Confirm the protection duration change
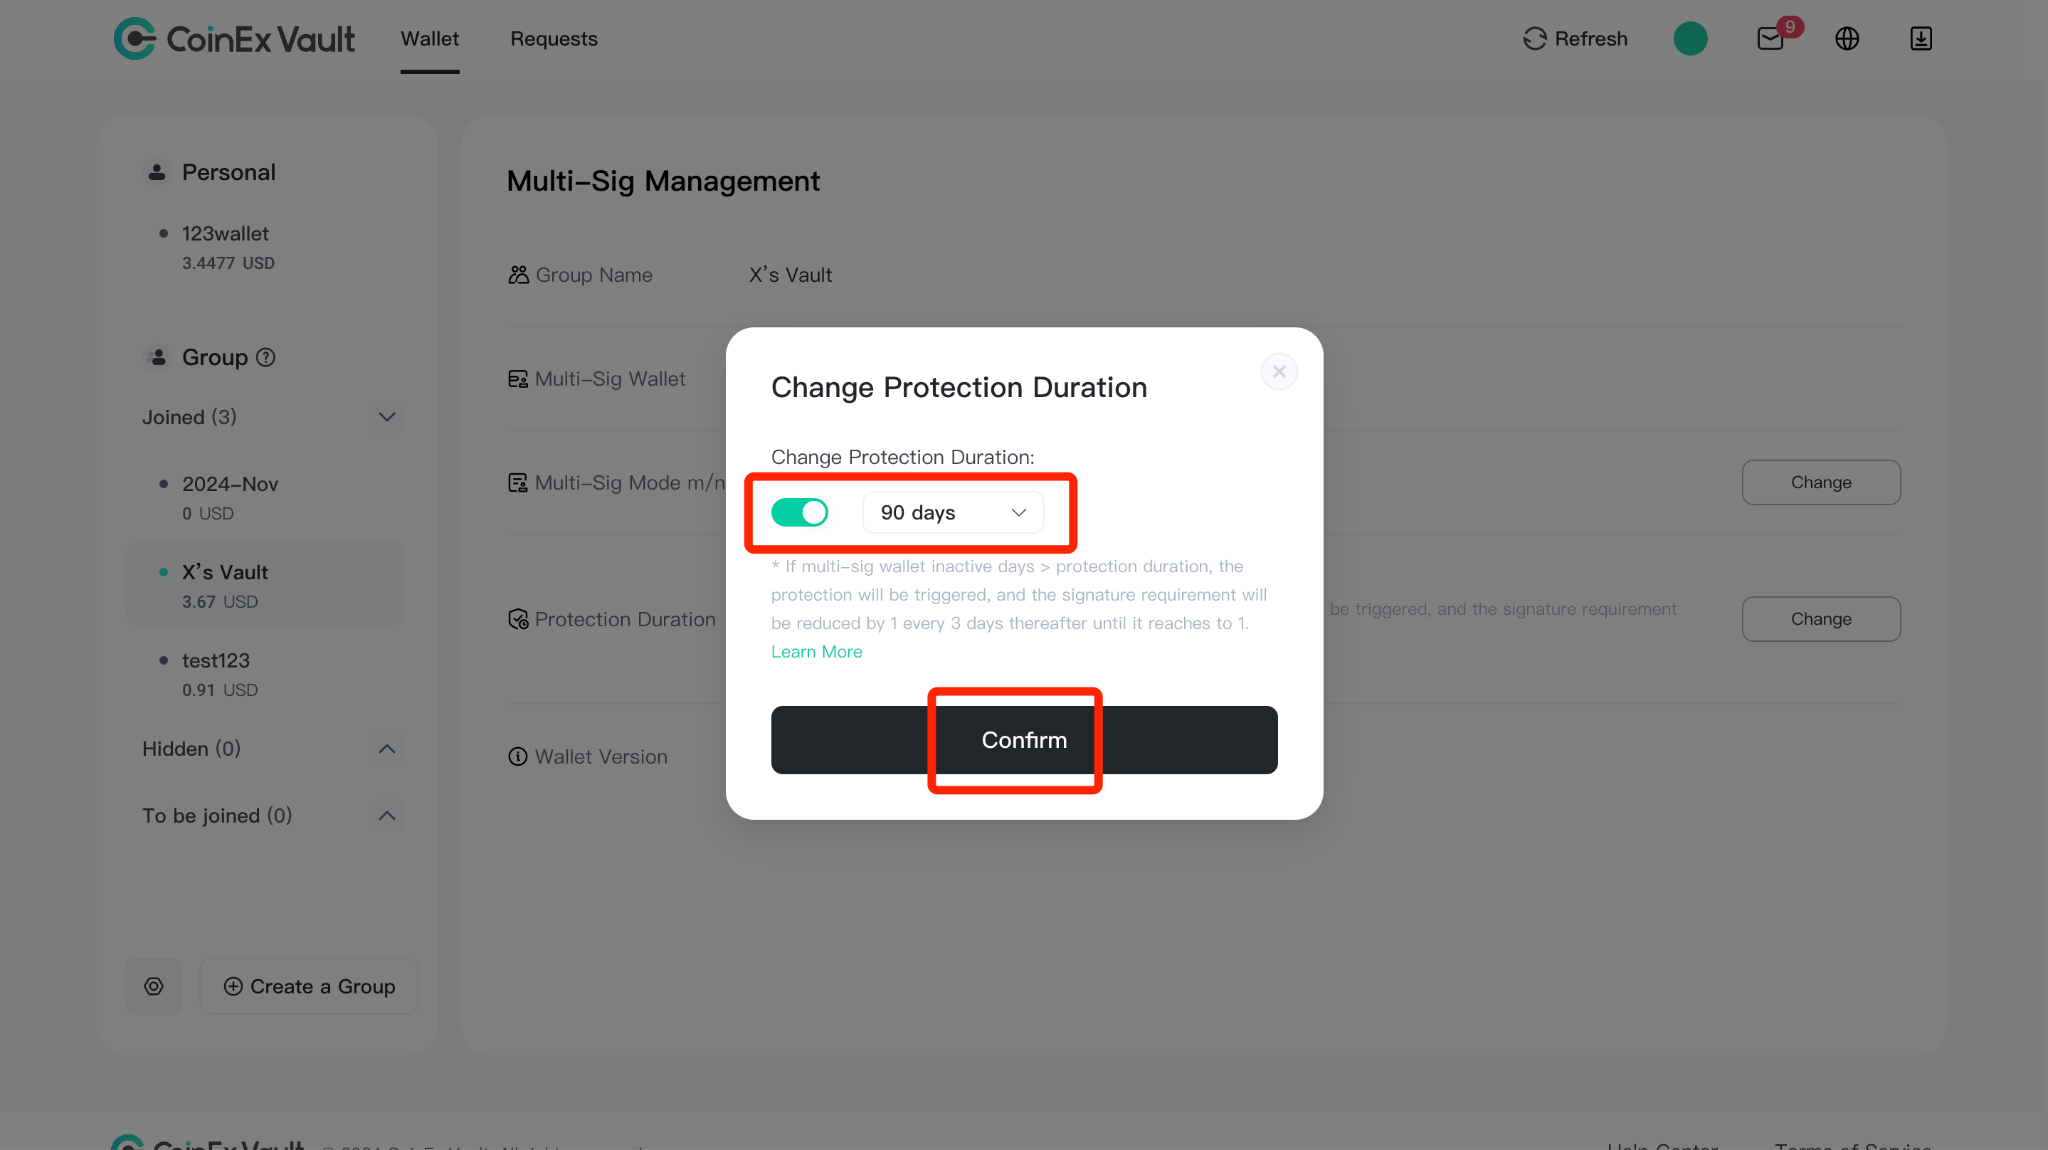 [x=1024, y=740]
